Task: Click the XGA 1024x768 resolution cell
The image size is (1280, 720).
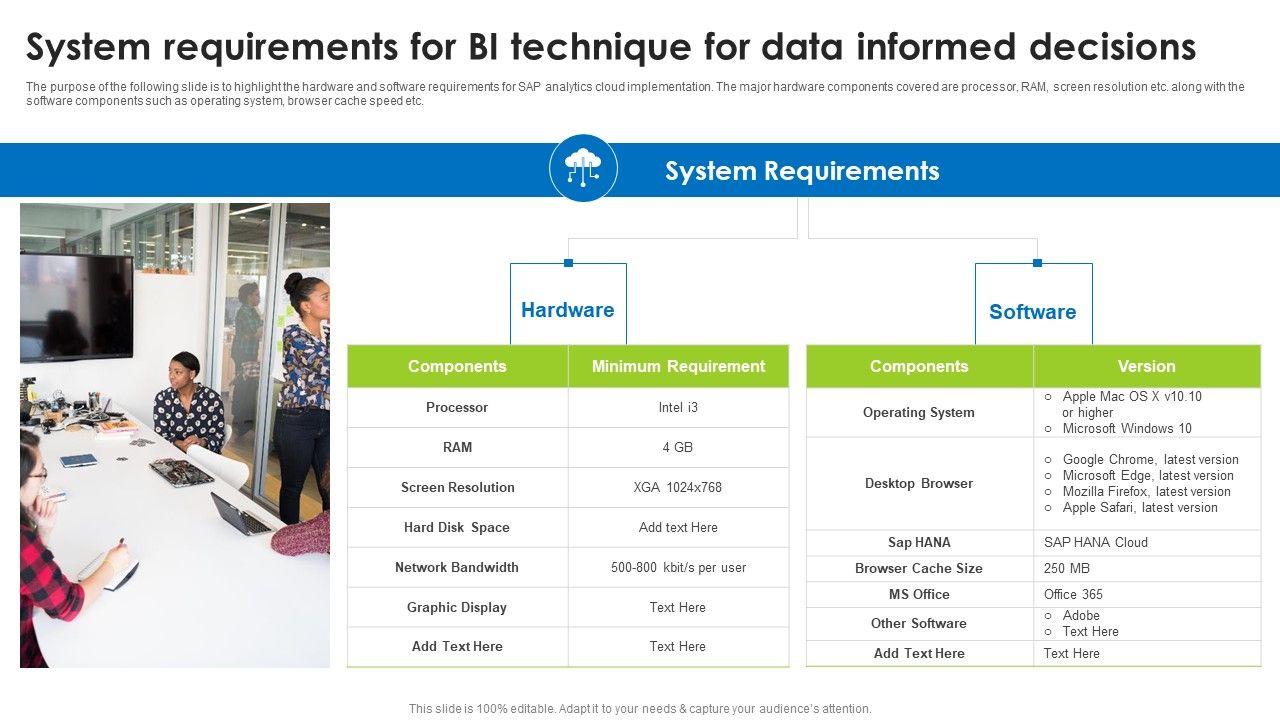Action: (678, 487)
